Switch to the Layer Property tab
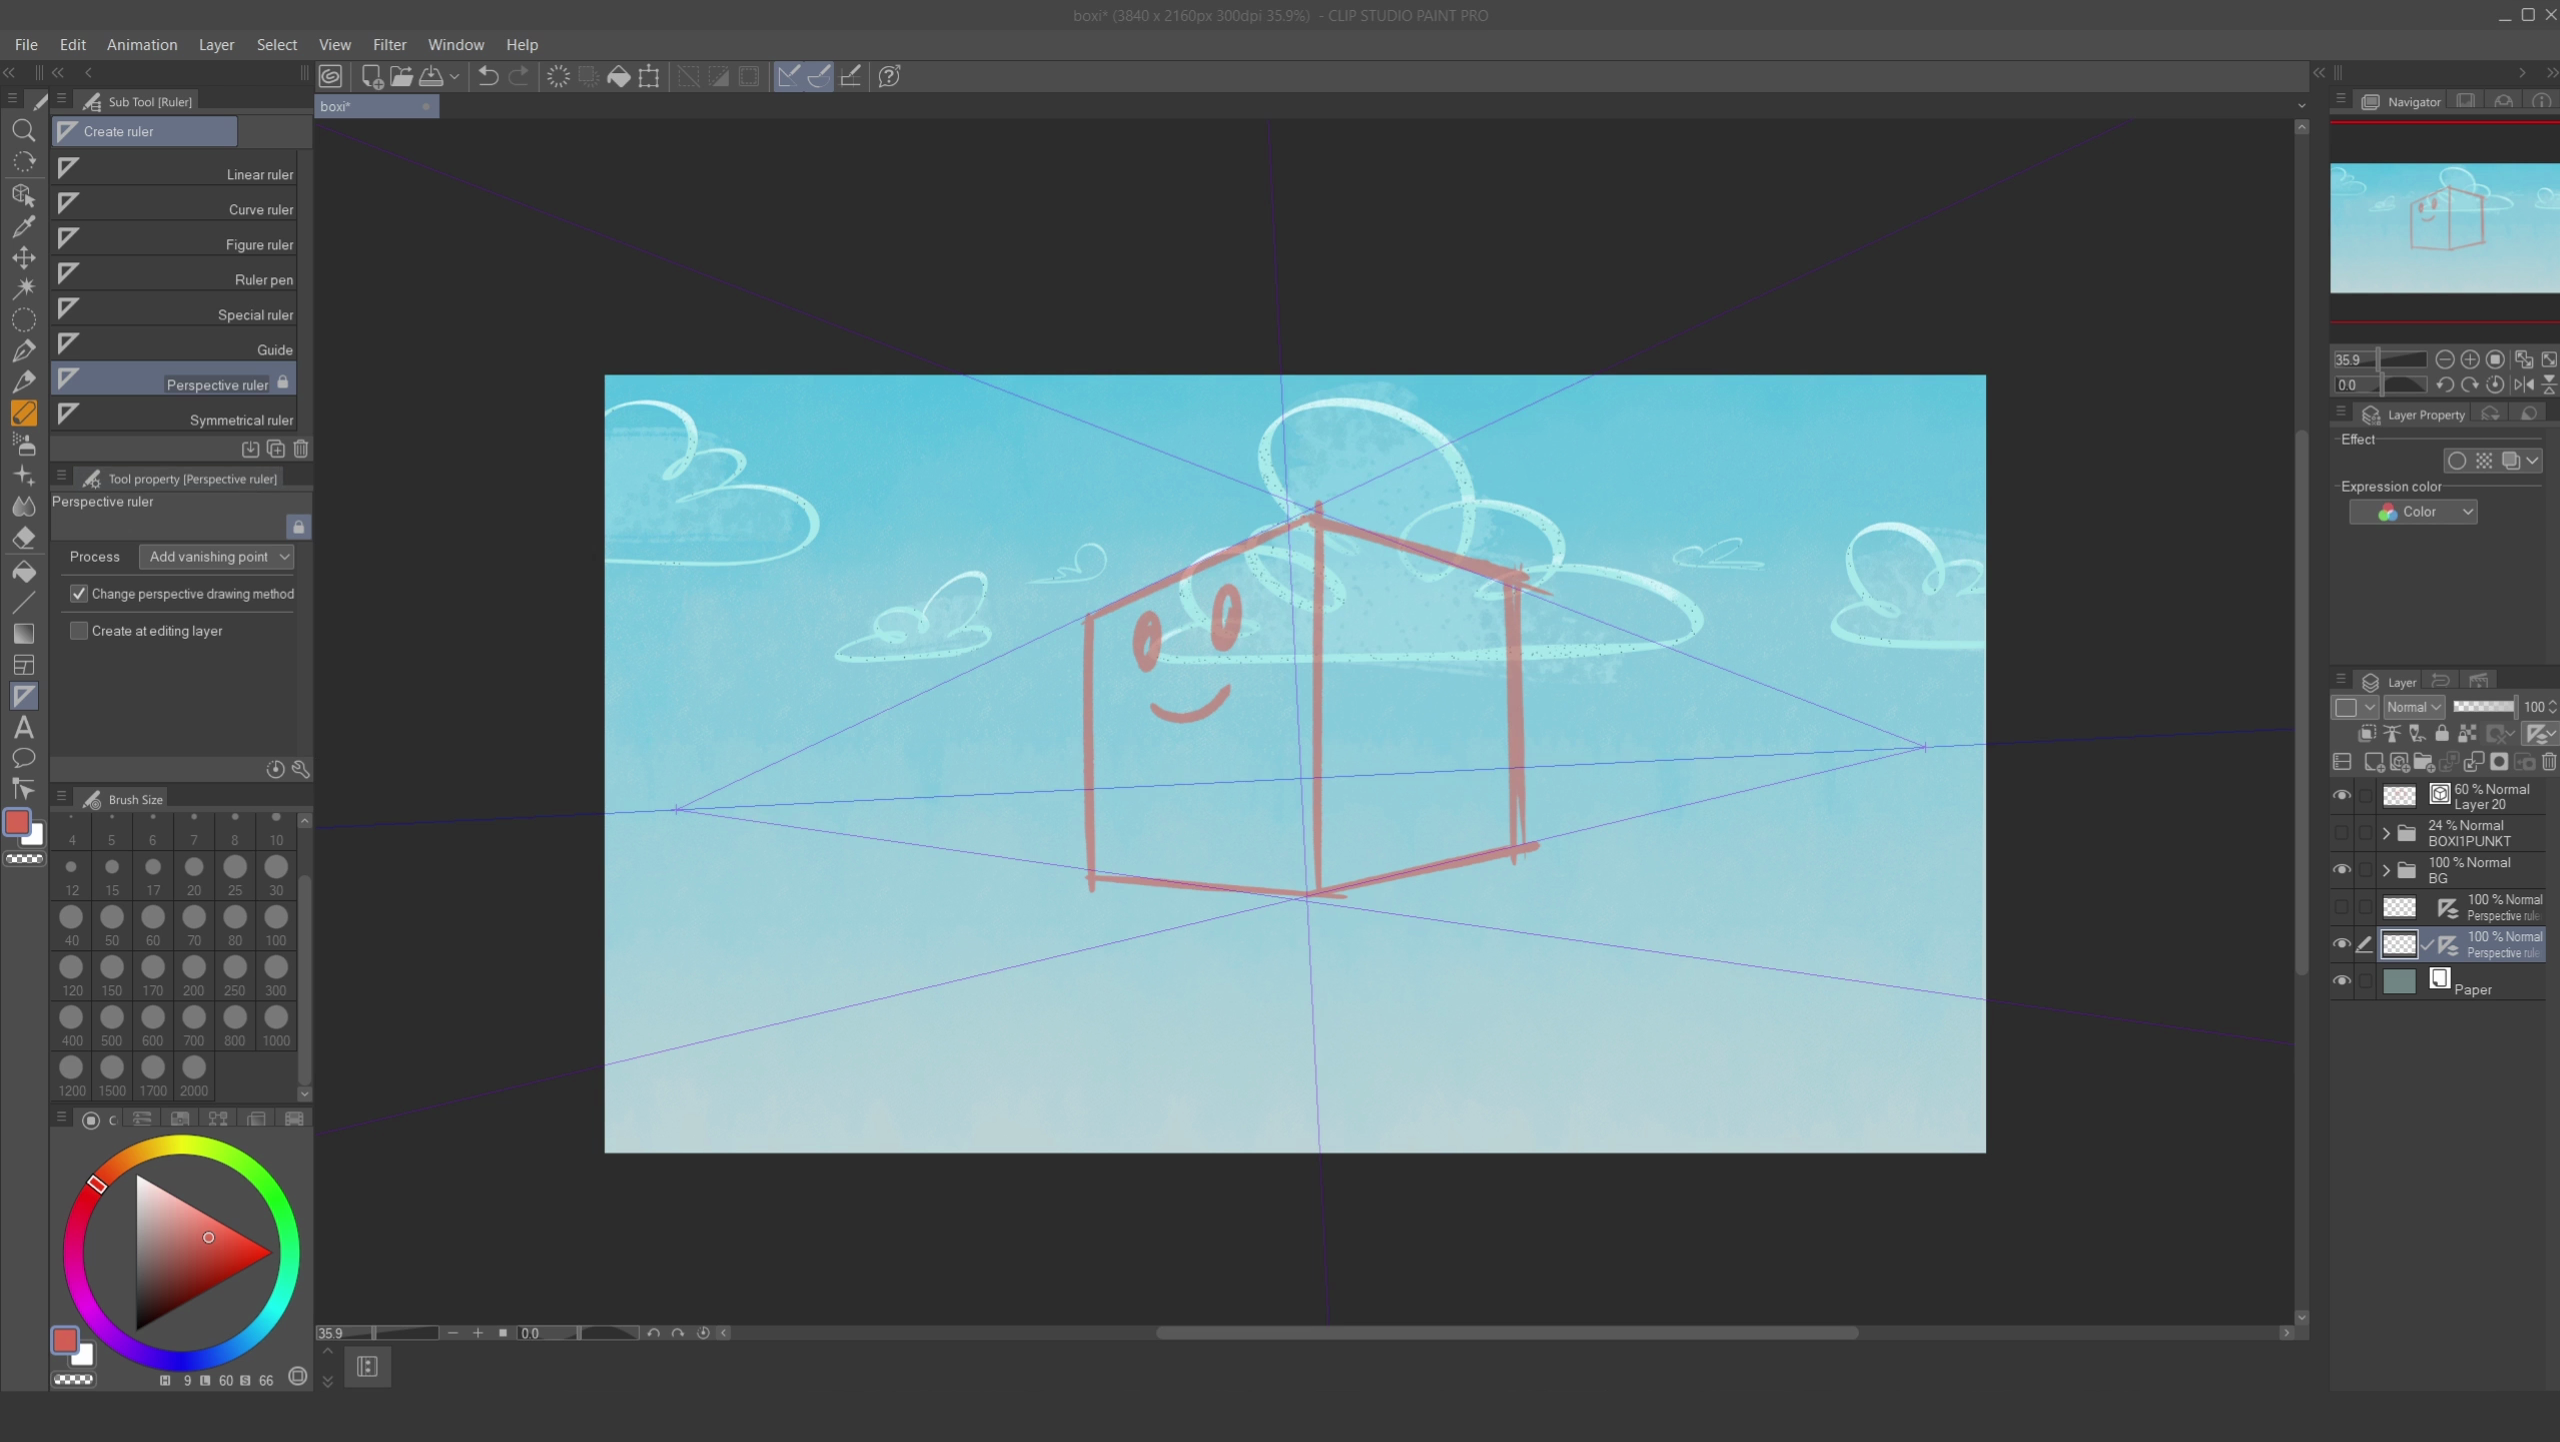The width and height of the screenshot is (2560, 1442). (2422, 414)
